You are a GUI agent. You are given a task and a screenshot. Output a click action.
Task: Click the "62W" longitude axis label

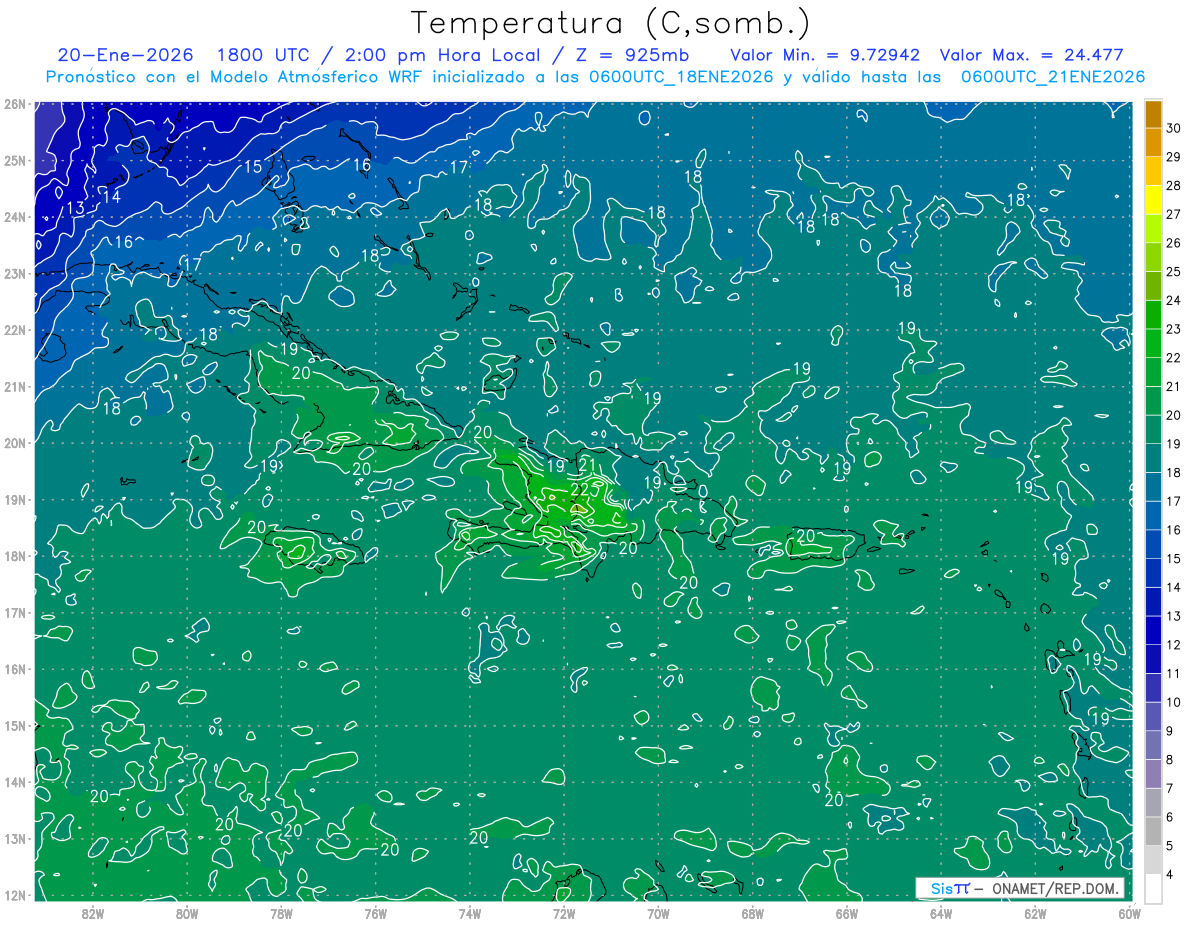(x=1035, y=913)
